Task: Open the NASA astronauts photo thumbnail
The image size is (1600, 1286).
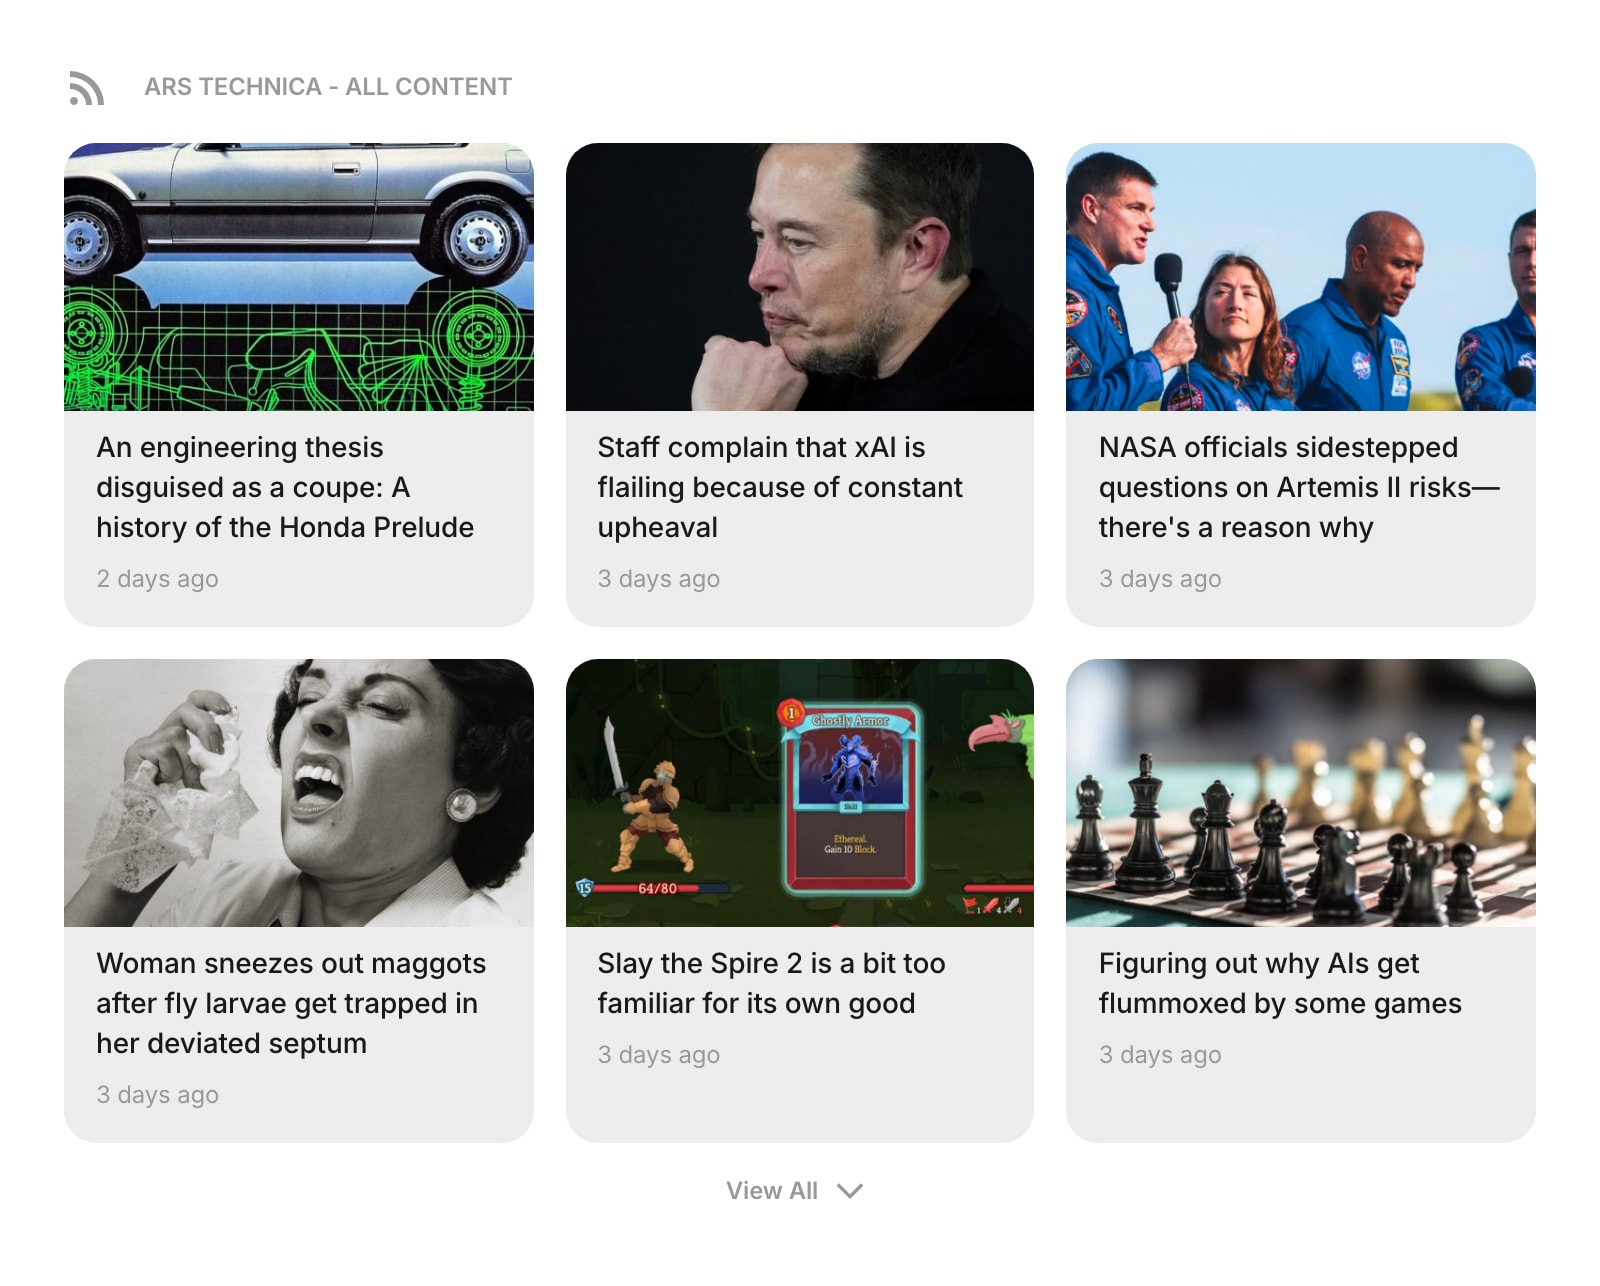Action: (1301, 277)
